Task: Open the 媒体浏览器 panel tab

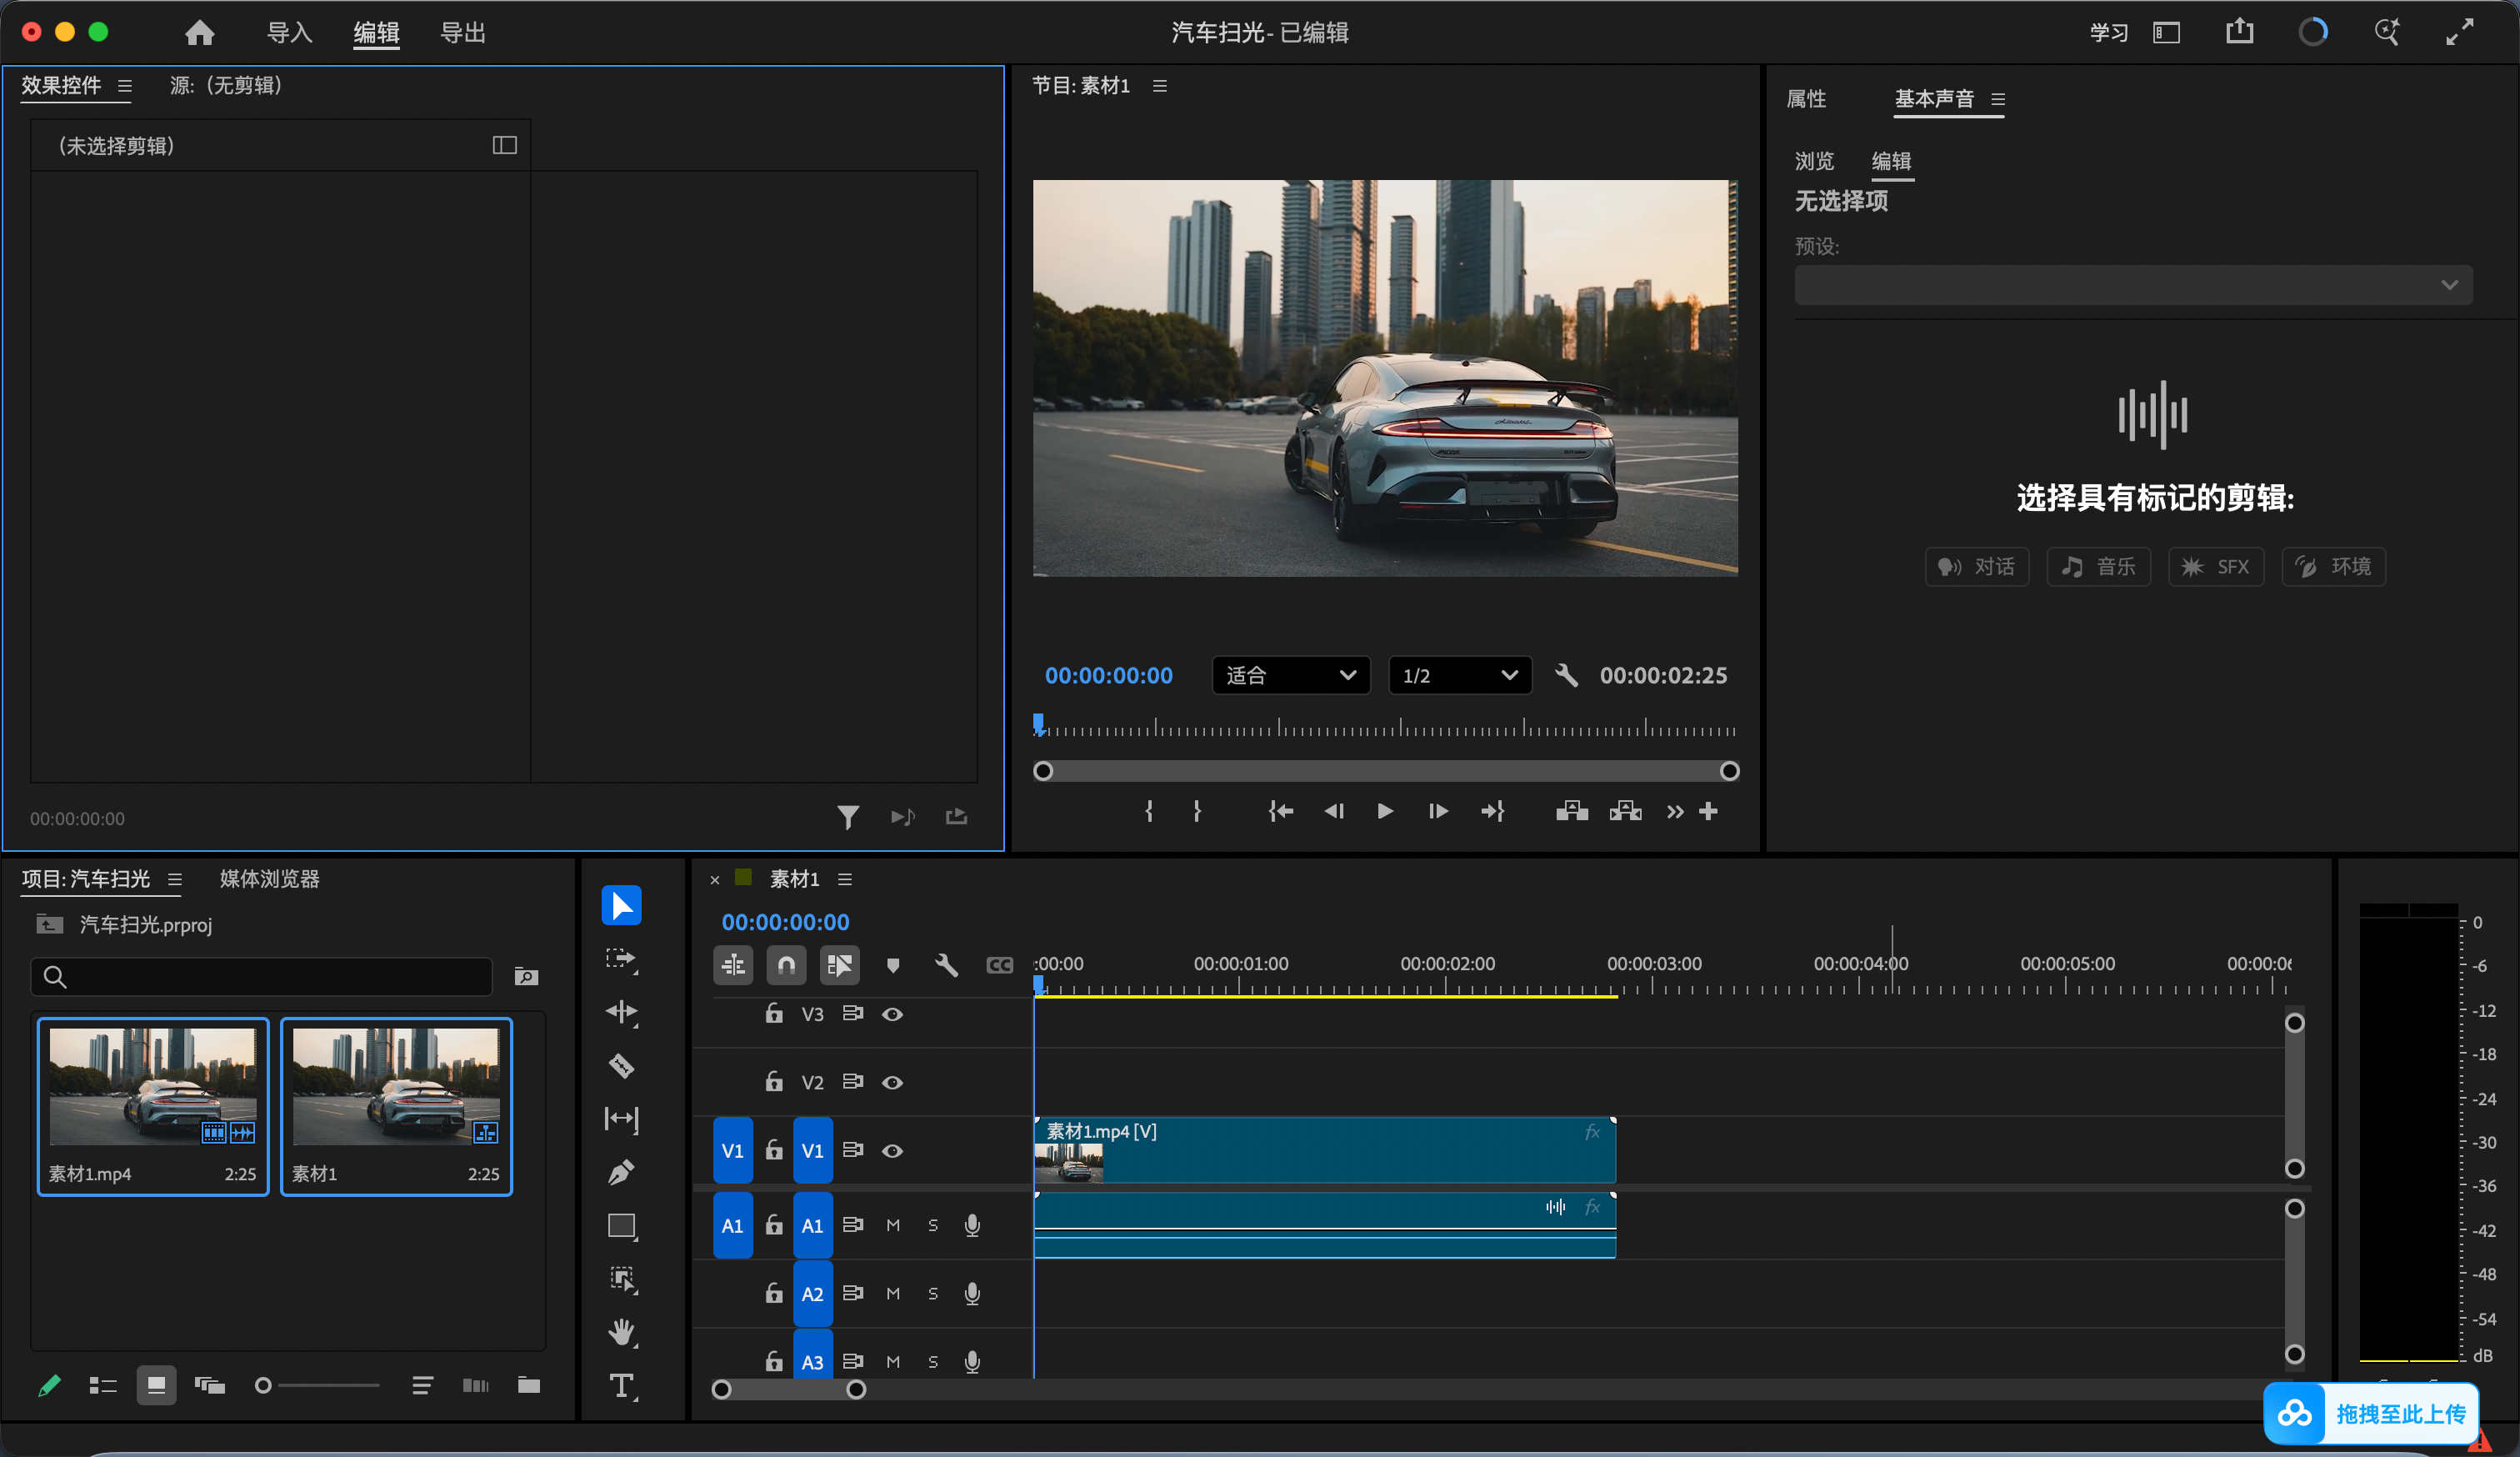Action: coord(269,879)
